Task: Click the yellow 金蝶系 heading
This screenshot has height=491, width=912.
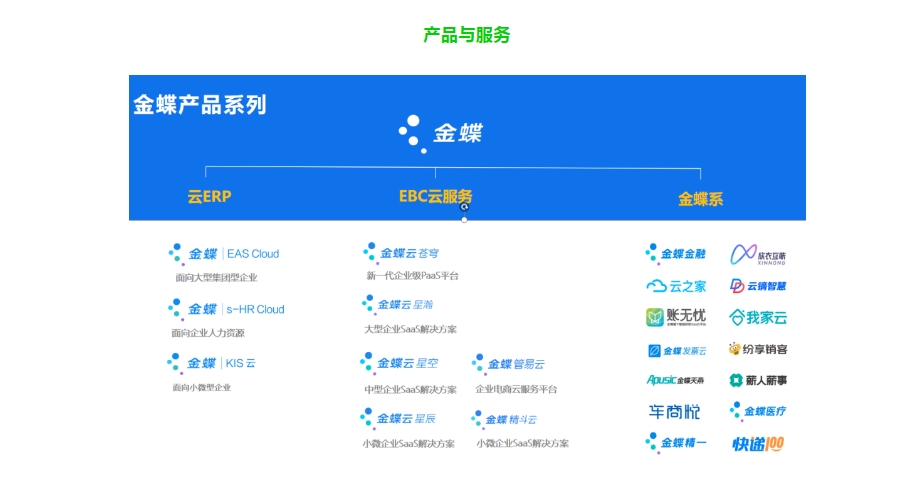Action: pyautogui.click(x=701, y=200)
